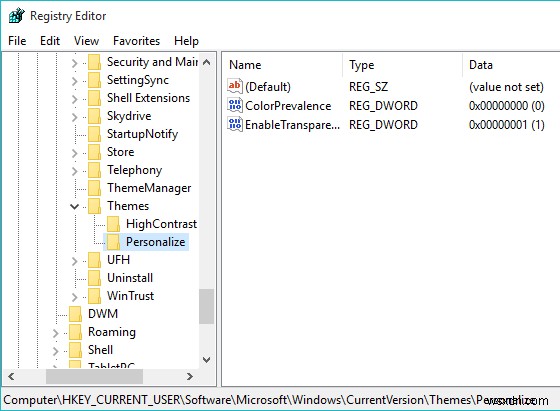The height and width of the screenshot is (411, 560).
Task: Click the "(value not set)" data cell
Action: click(x=506, y=87)
